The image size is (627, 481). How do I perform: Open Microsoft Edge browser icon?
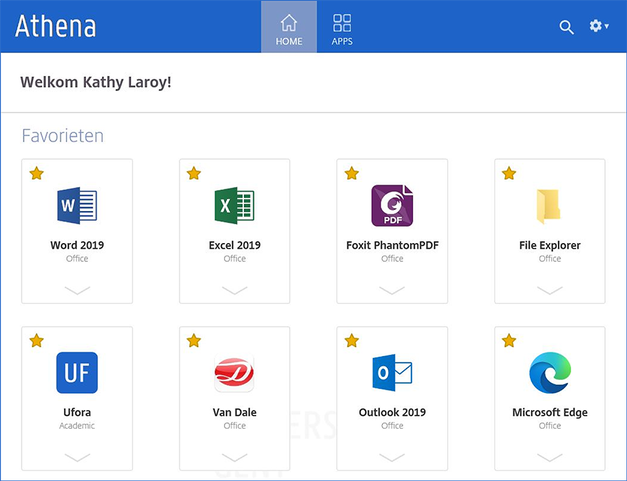coord(549,373)
